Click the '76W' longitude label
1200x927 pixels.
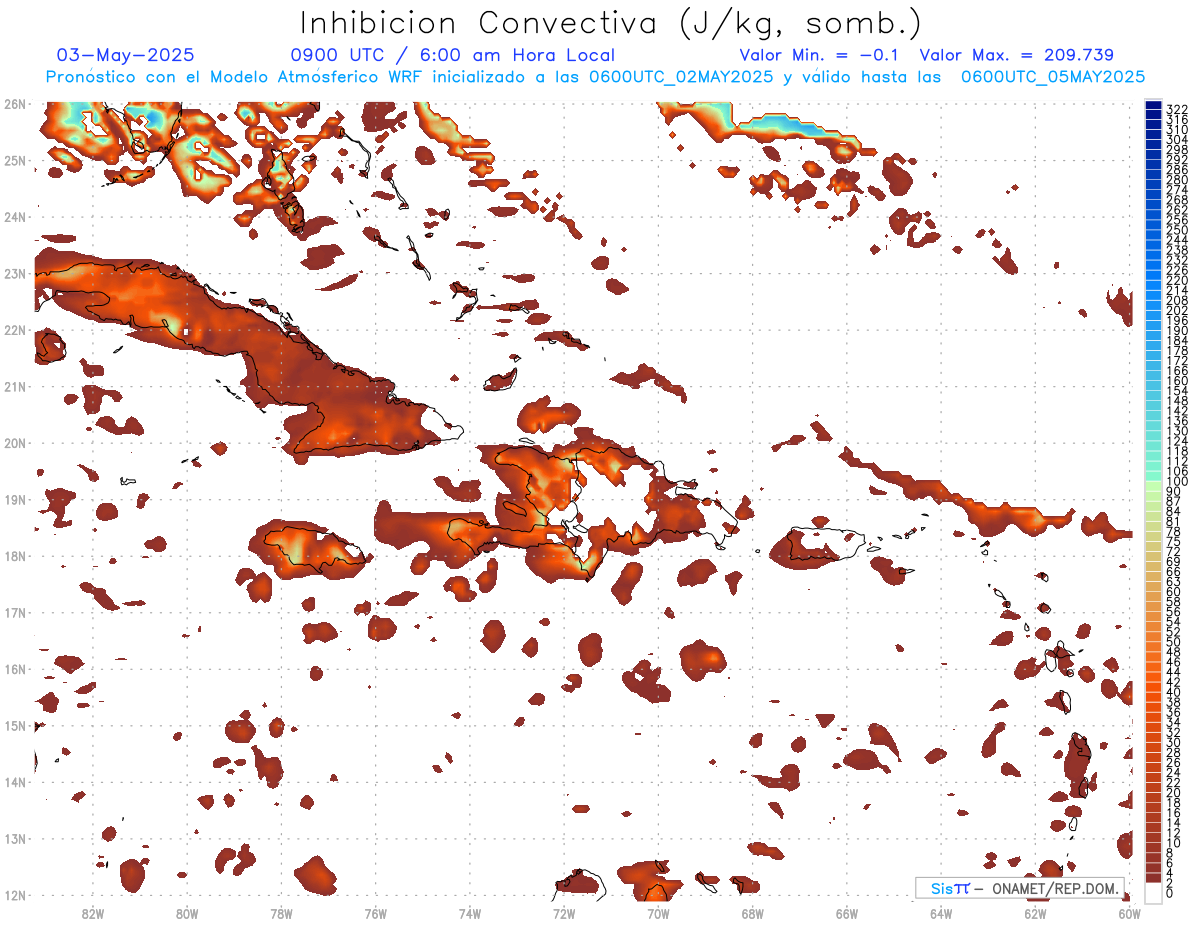375,913
